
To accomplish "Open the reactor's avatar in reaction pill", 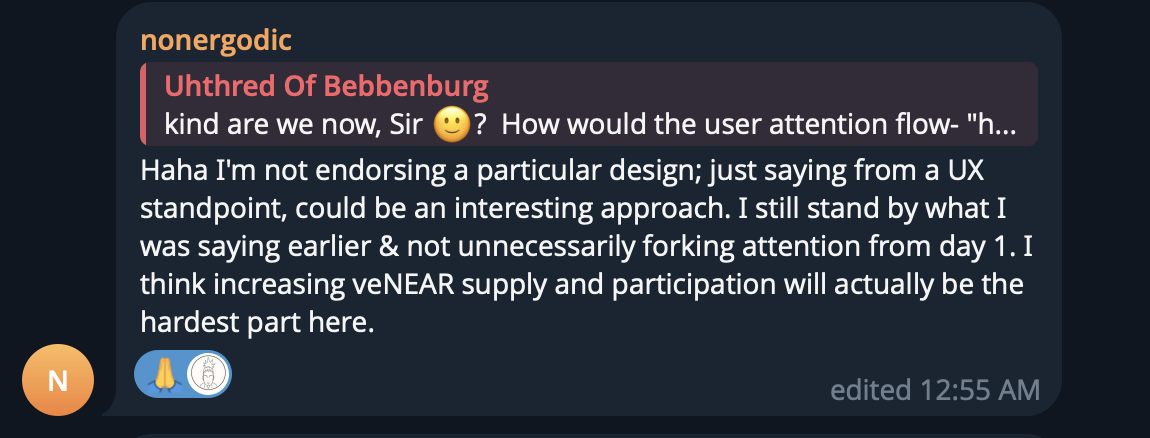I will (207, 375).
